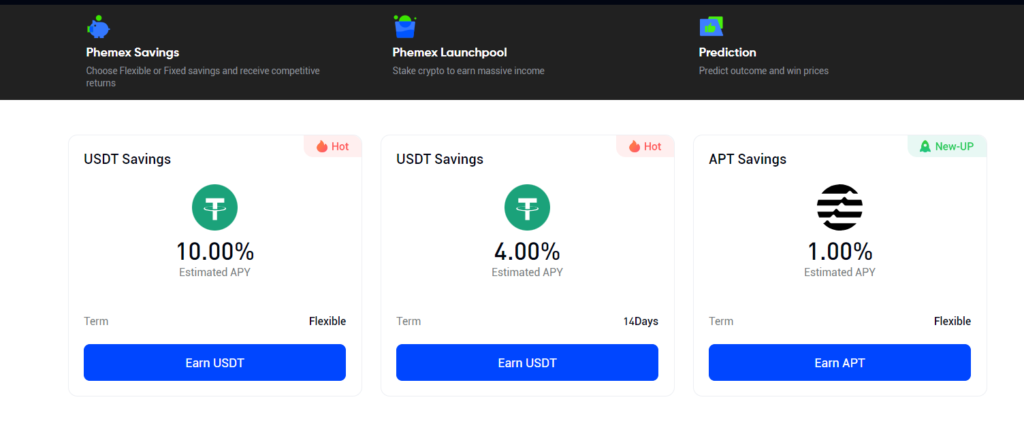Image resolution: width=1024 pixels, height=423 pixels.
Task: Click Earn USDT on the 14Days term card
Action: point(527,362)
